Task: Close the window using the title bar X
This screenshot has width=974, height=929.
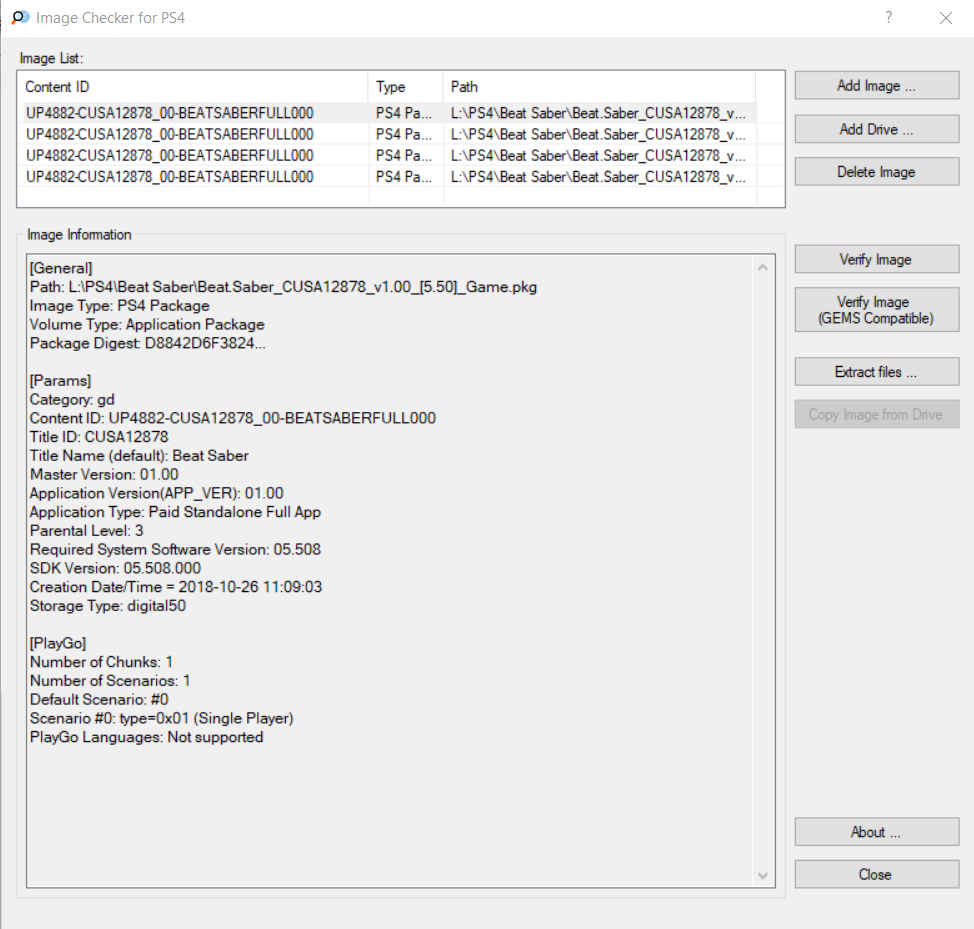Action: (x=945, y=18)
